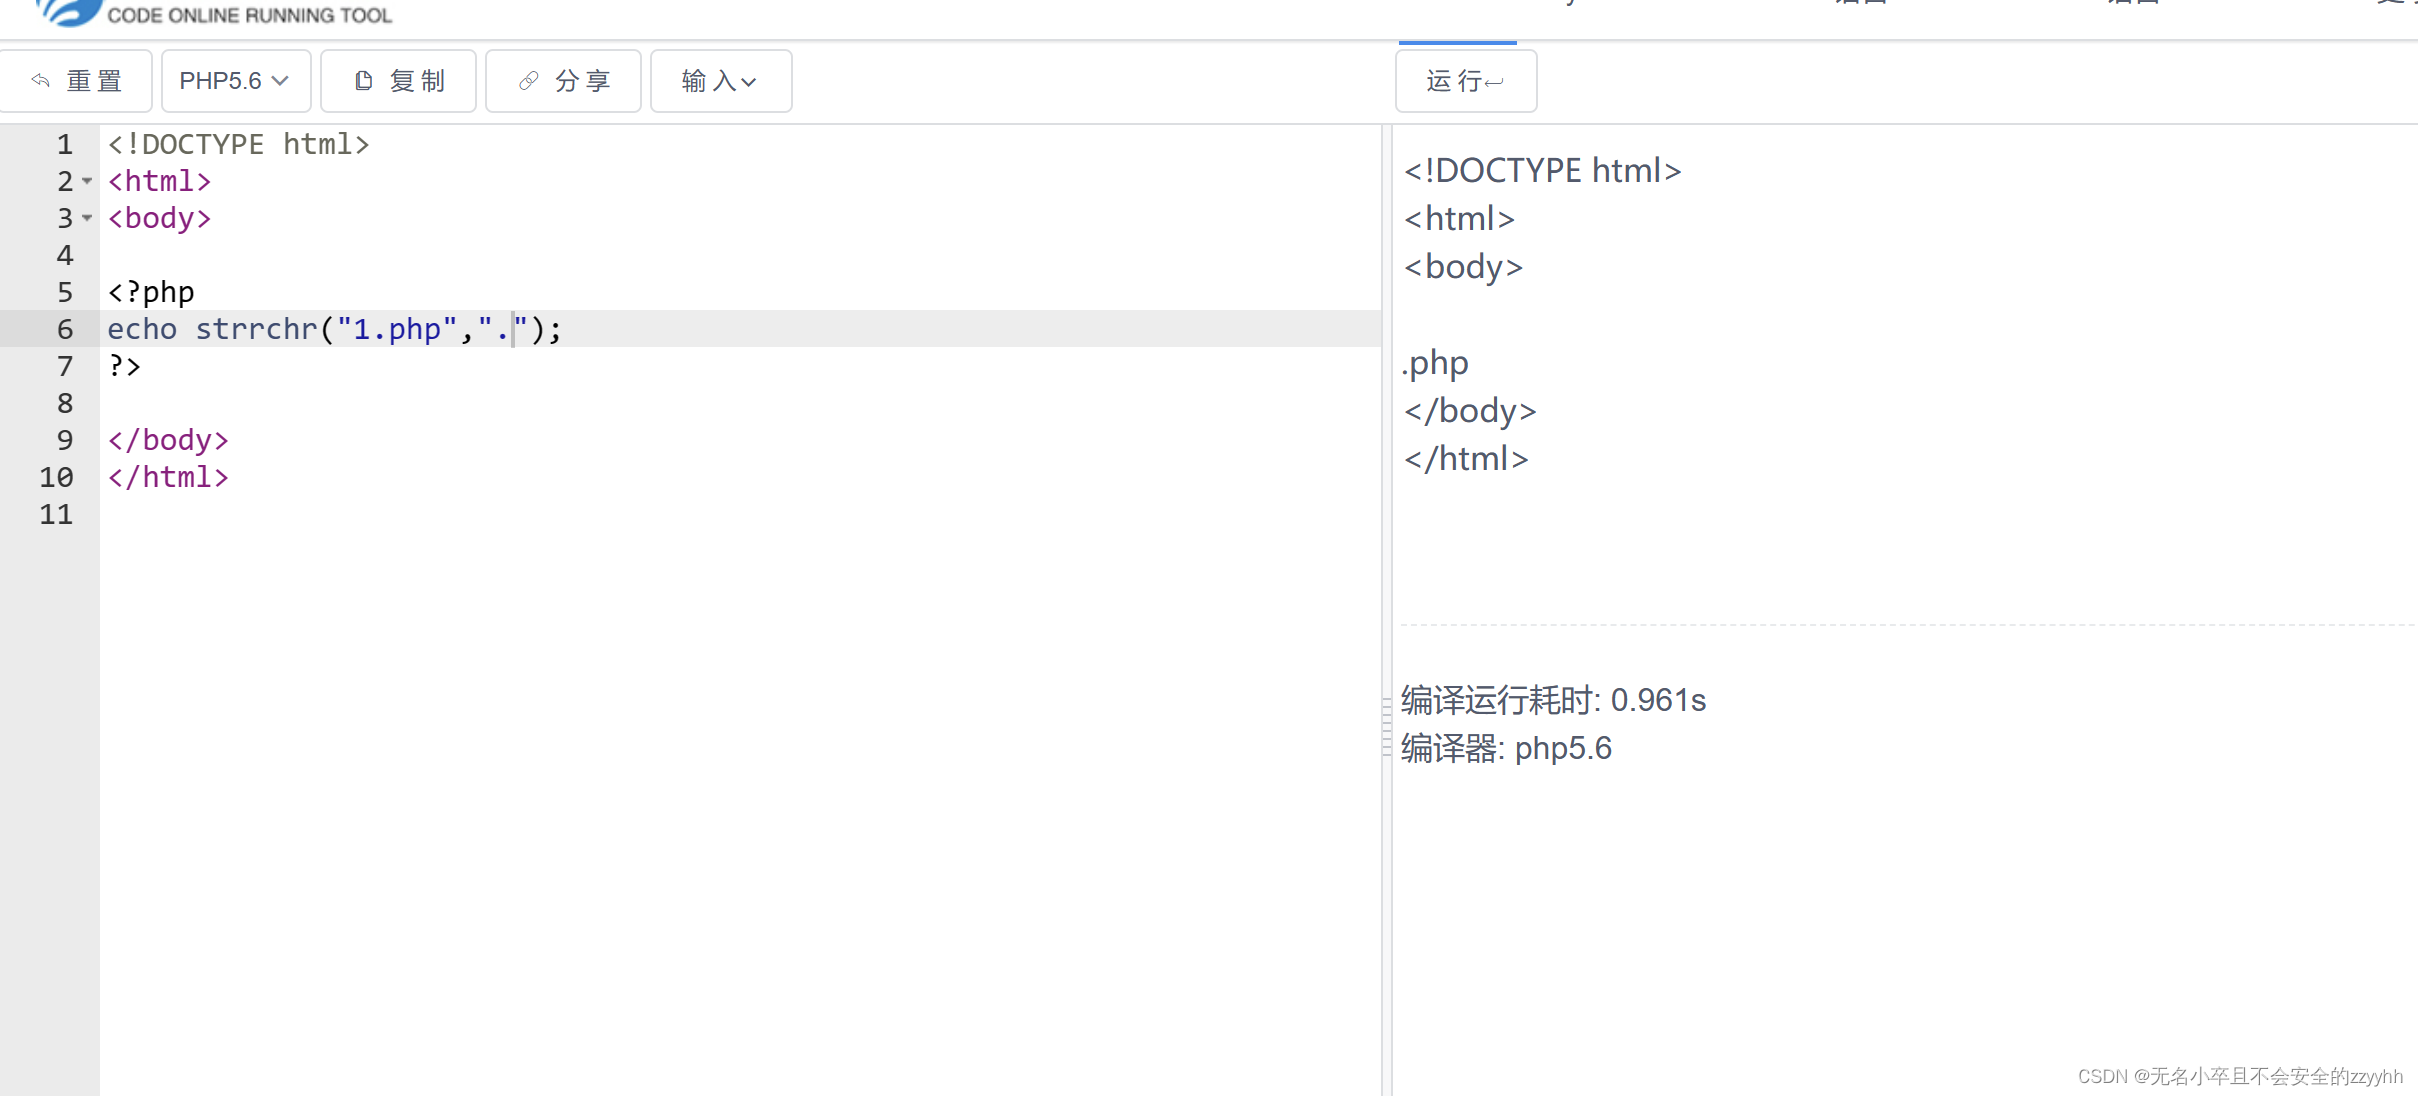Image resolution: width=2418 pixels, height=1096 pixels.
Task: Collapse the html tag fold arrow on line 2
Action: (x=87, y=182)
